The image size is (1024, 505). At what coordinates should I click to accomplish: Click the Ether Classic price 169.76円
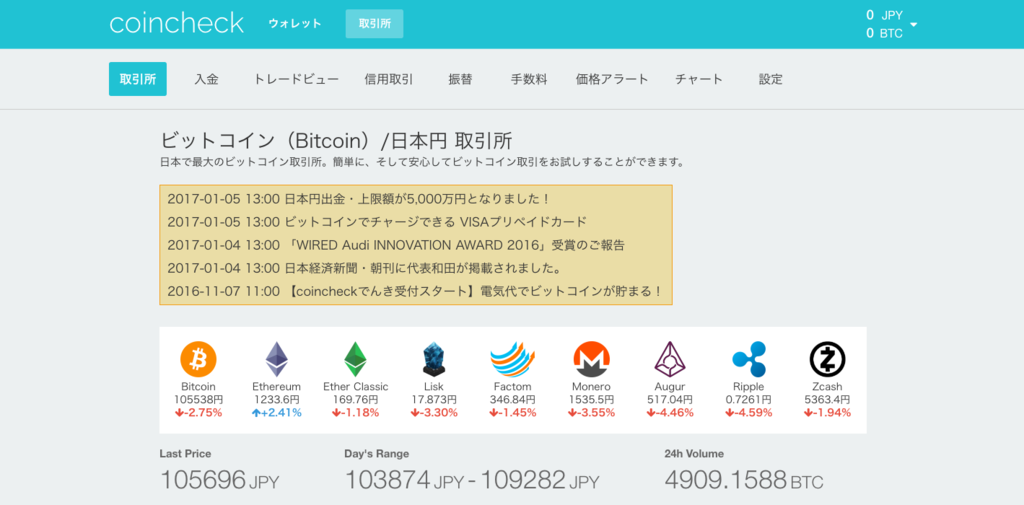pos(355,399)
